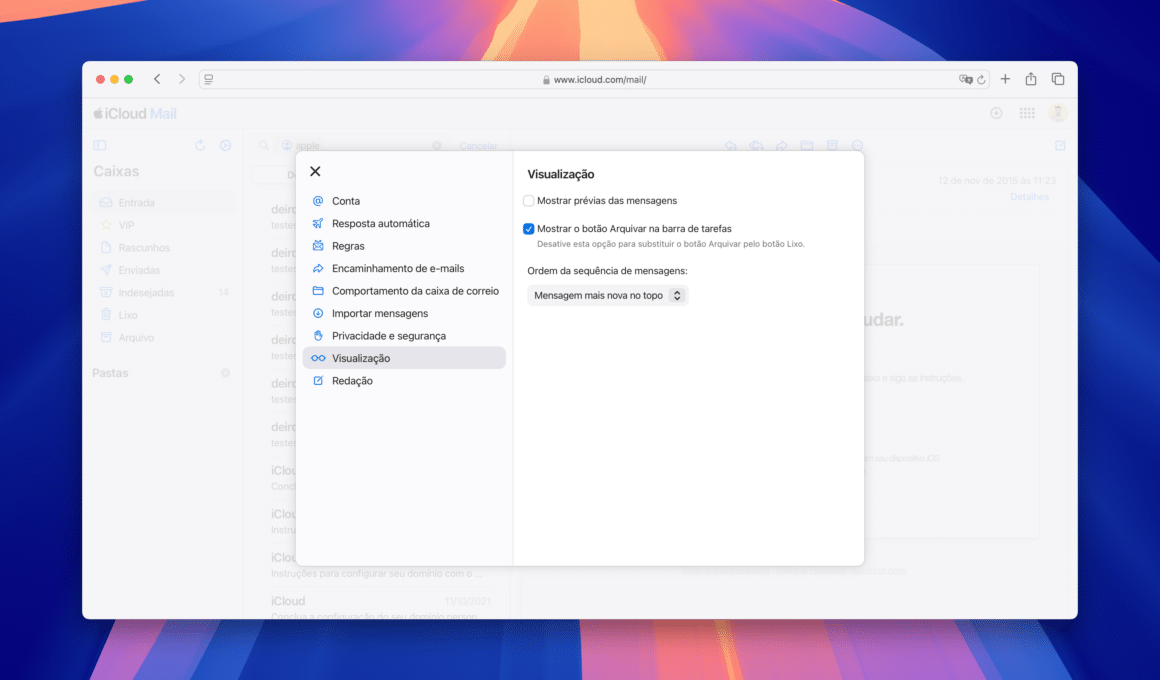Open a new Safari tab
1160x680 pixels.
(x=1005, y=79)
